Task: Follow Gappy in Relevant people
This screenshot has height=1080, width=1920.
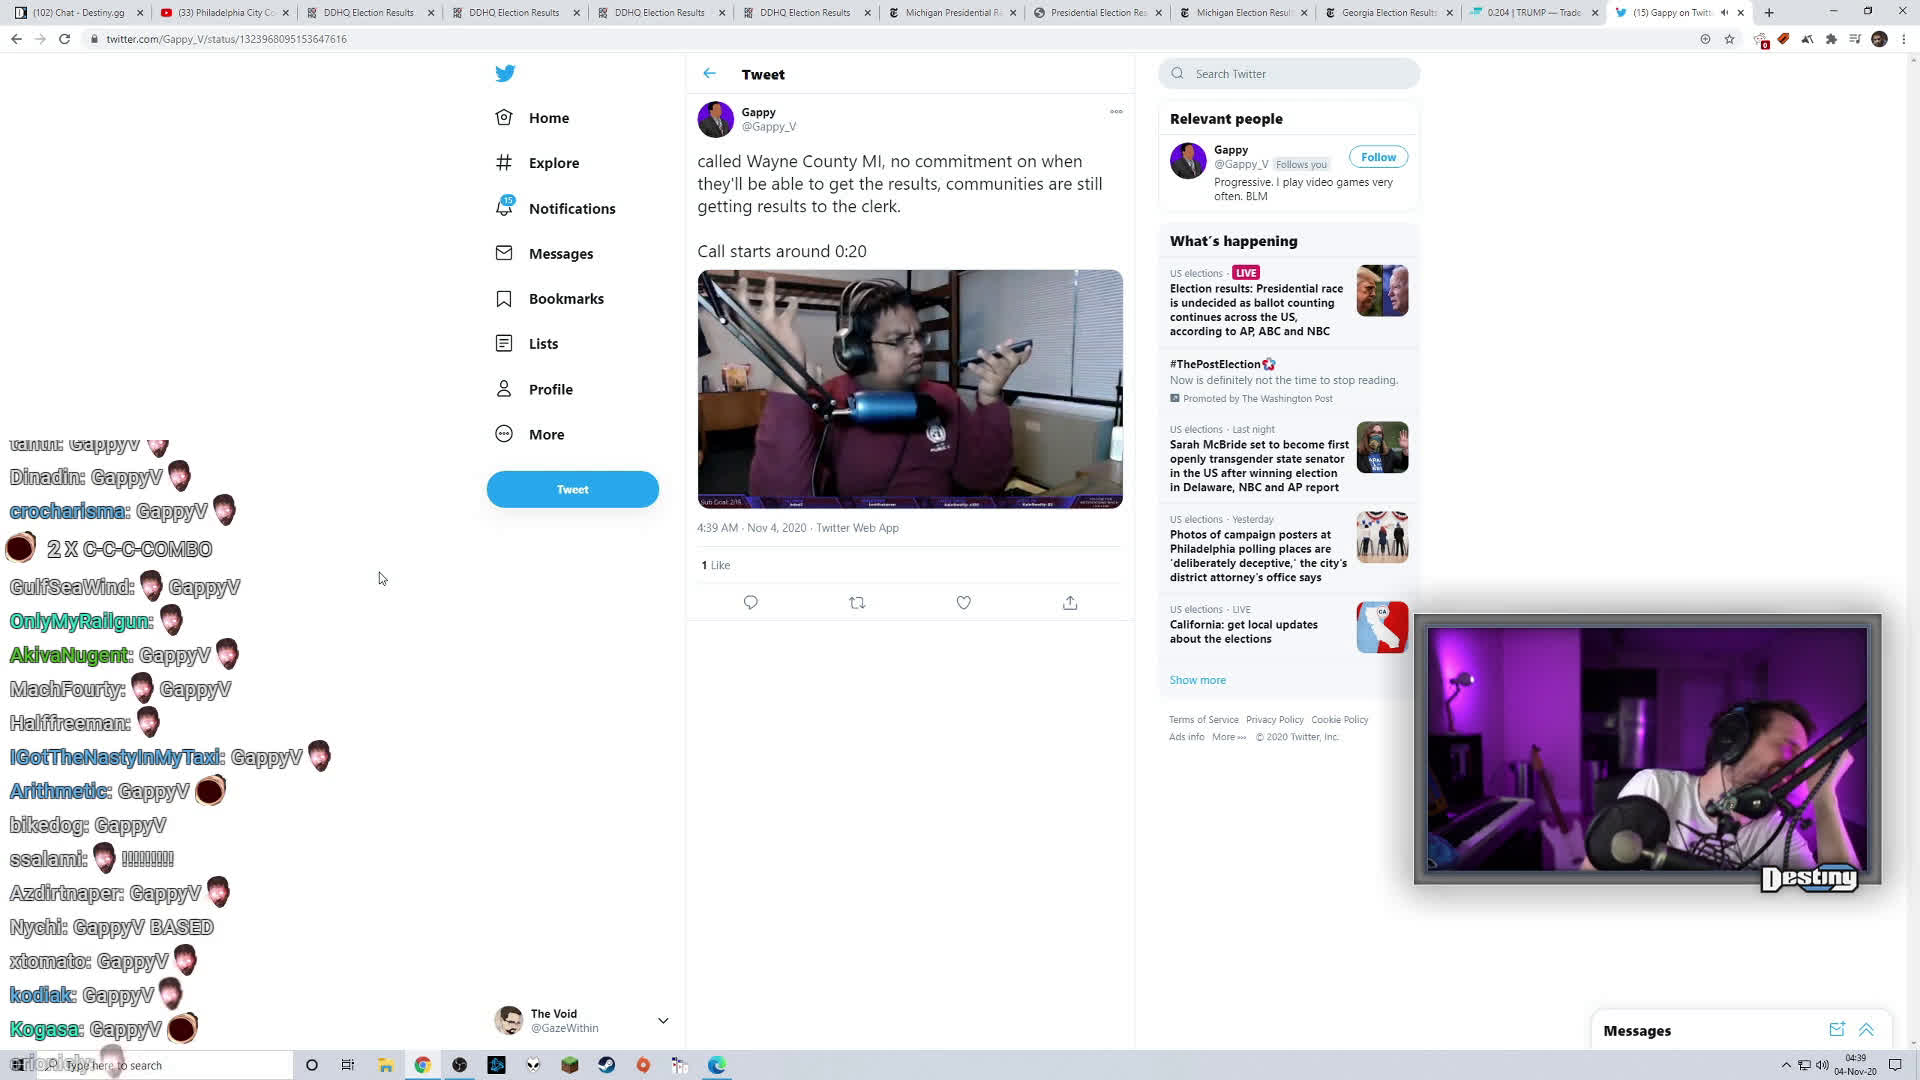Action: (x=1378, y=157)
